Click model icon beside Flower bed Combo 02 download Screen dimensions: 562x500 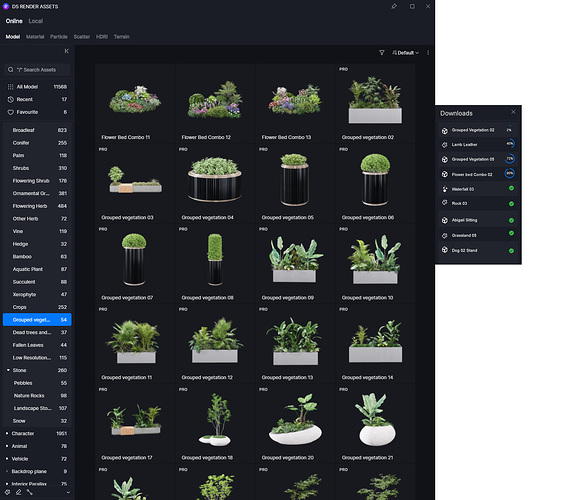pyautogui.click(x=444, y=174)
